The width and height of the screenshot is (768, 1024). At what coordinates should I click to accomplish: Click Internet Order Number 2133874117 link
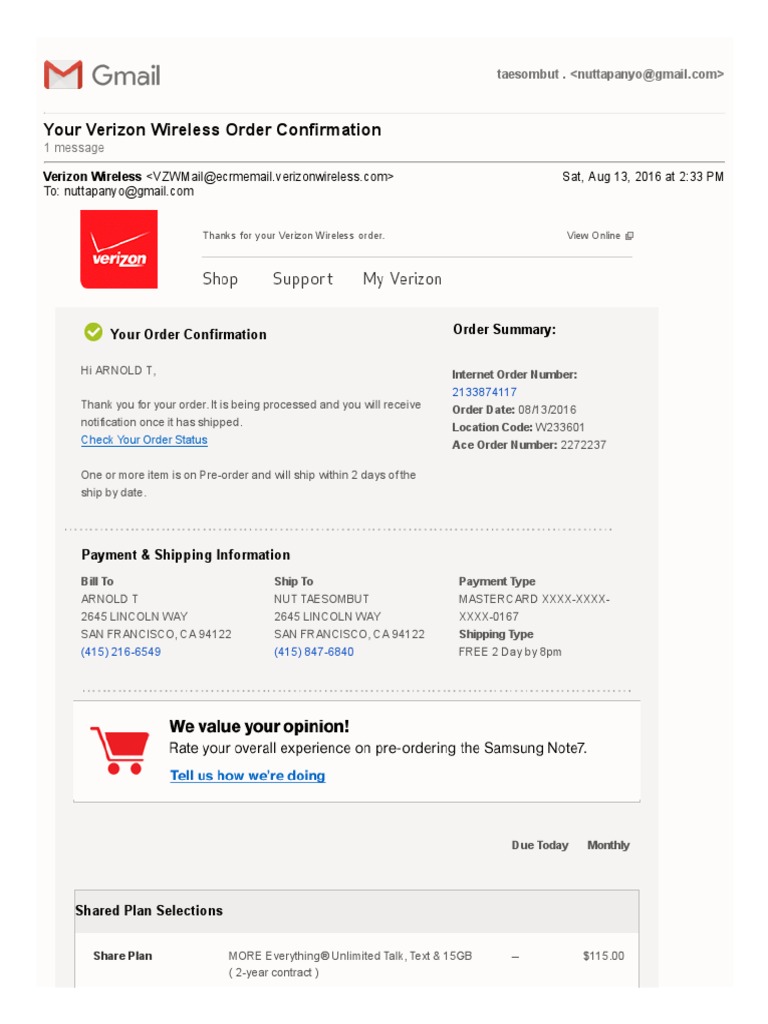[484, 392]
